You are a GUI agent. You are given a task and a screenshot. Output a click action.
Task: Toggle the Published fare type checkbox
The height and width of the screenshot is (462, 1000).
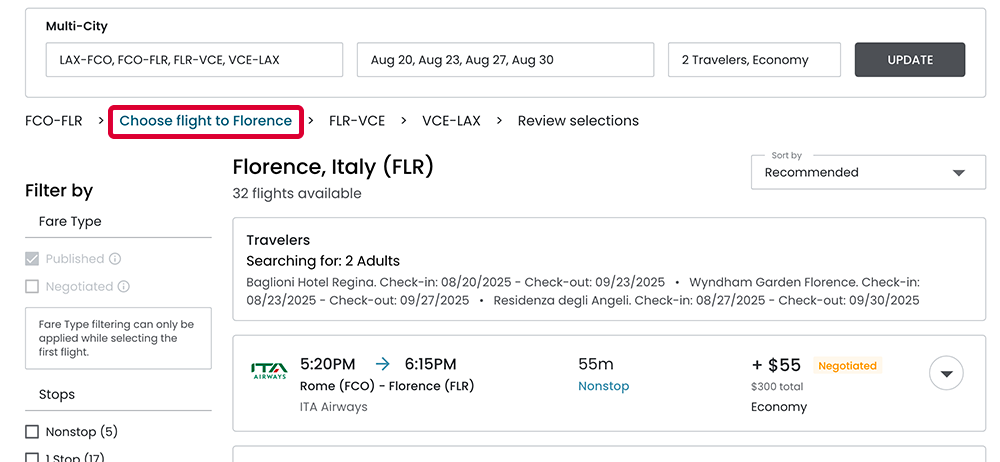tap(32, 259)
